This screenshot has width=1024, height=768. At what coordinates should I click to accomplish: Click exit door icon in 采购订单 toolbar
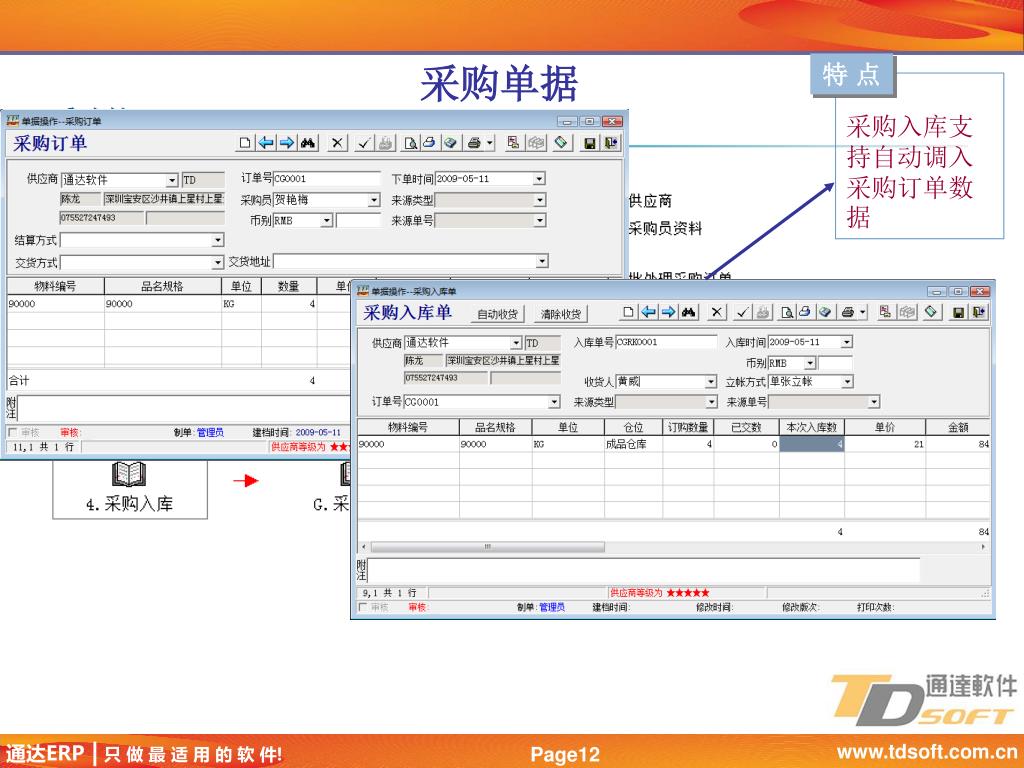click(x=611, y=142)
